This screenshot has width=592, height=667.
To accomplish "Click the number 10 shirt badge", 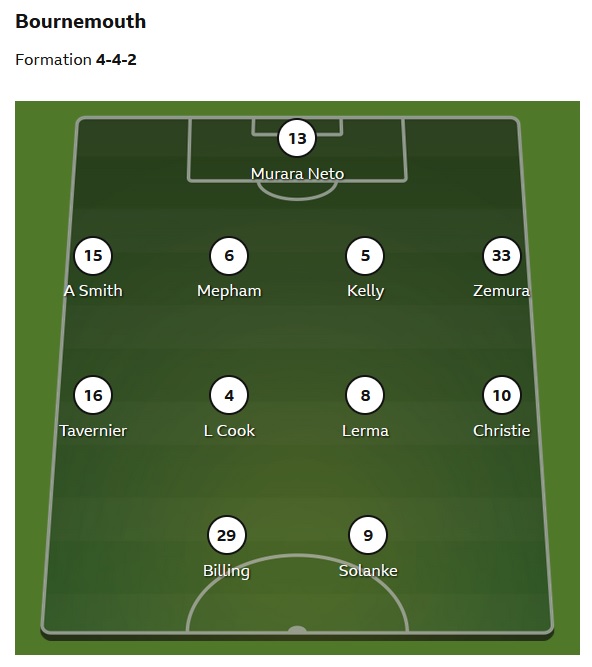I will point(501,395).
